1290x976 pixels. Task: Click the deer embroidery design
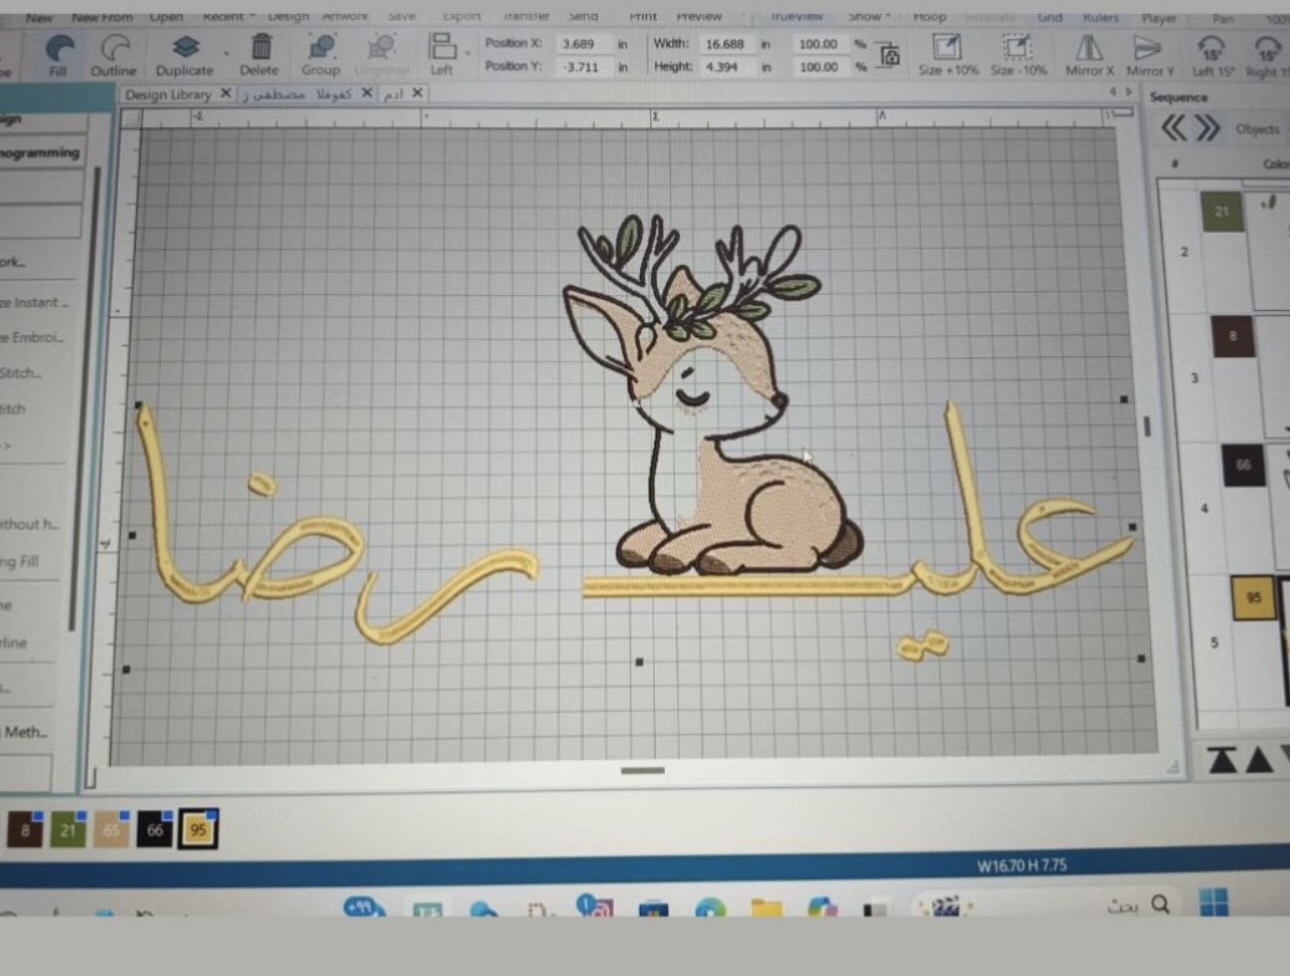tap(713, 396)
